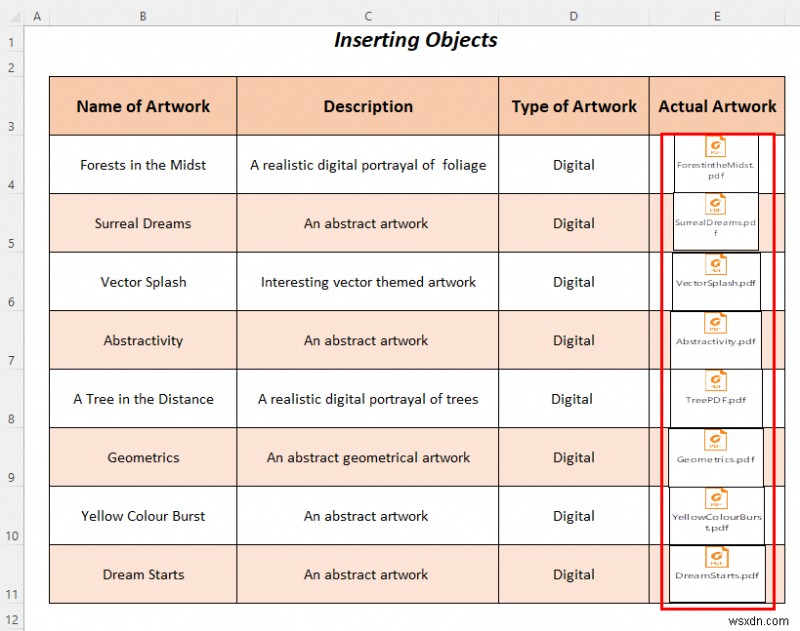The height and width of the screenshot is (631, 800).
Task: Select column B header
Action: pos(143,16)
